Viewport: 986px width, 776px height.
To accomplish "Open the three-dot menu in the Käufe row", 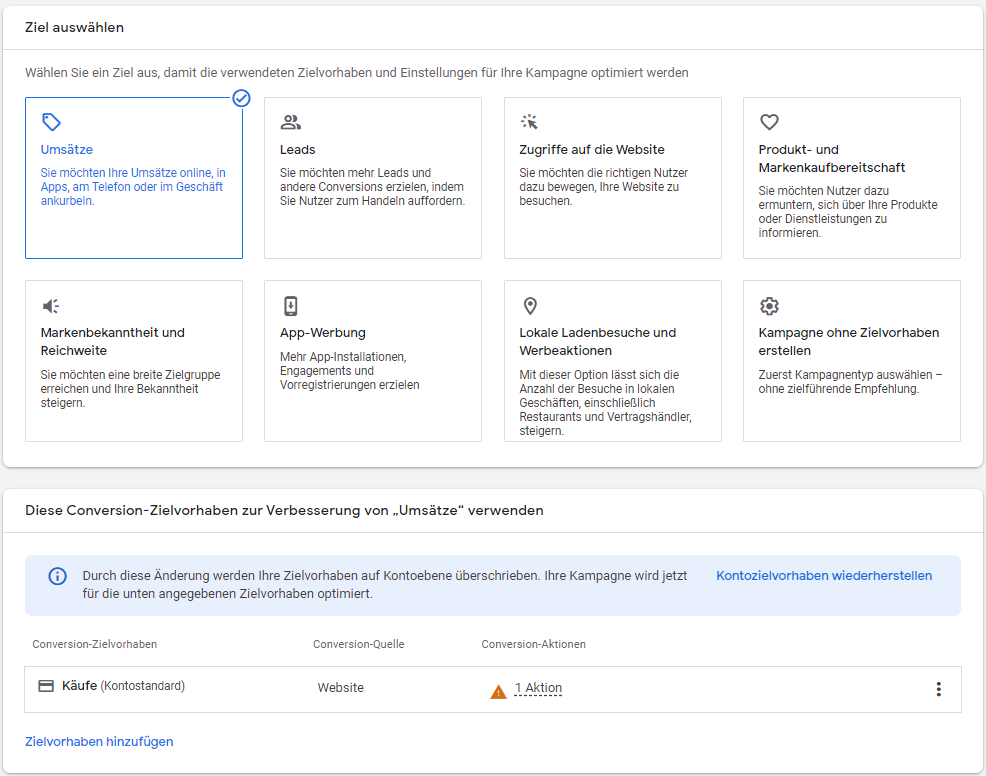I will tap(938, 688).
